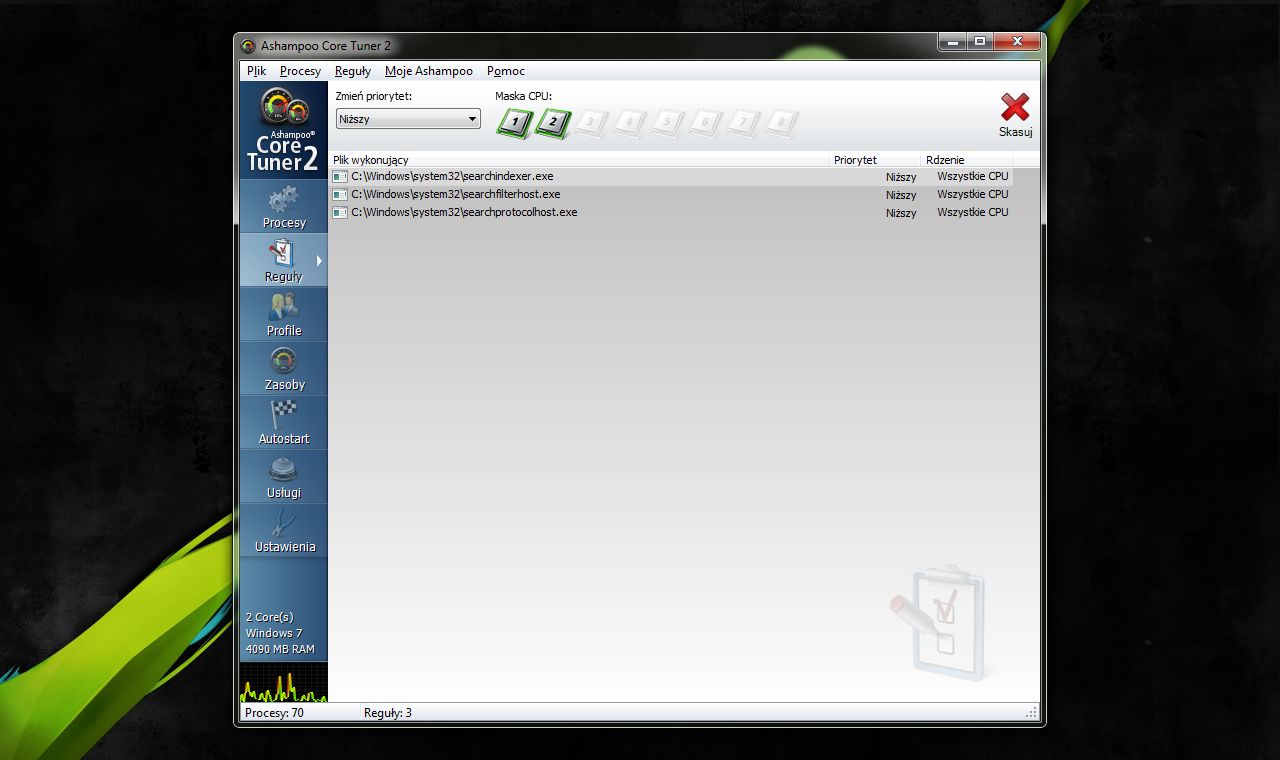
Task: Click Niższy priority of searchprotocolhost.exe
Action: [x=901, y=213]
